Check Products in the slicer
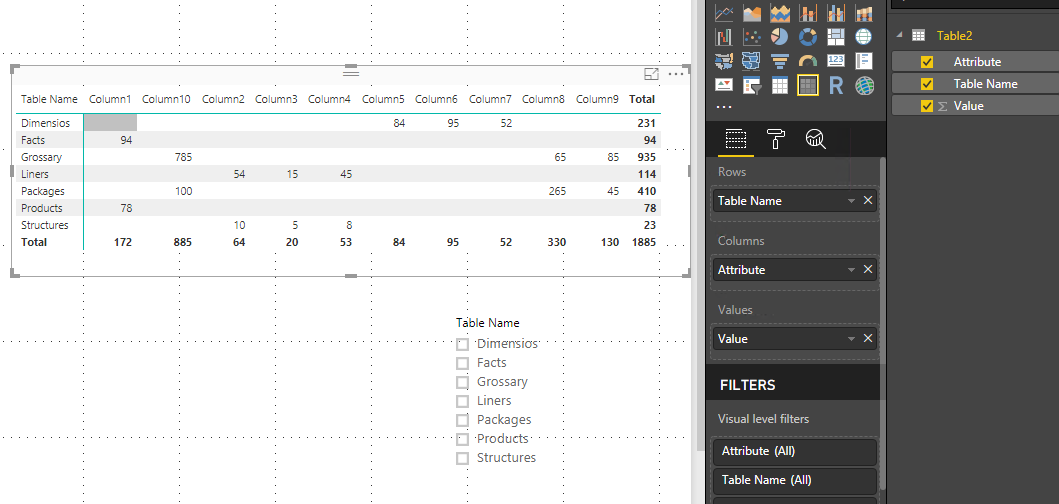1059x504 pixels. (462, 439)
